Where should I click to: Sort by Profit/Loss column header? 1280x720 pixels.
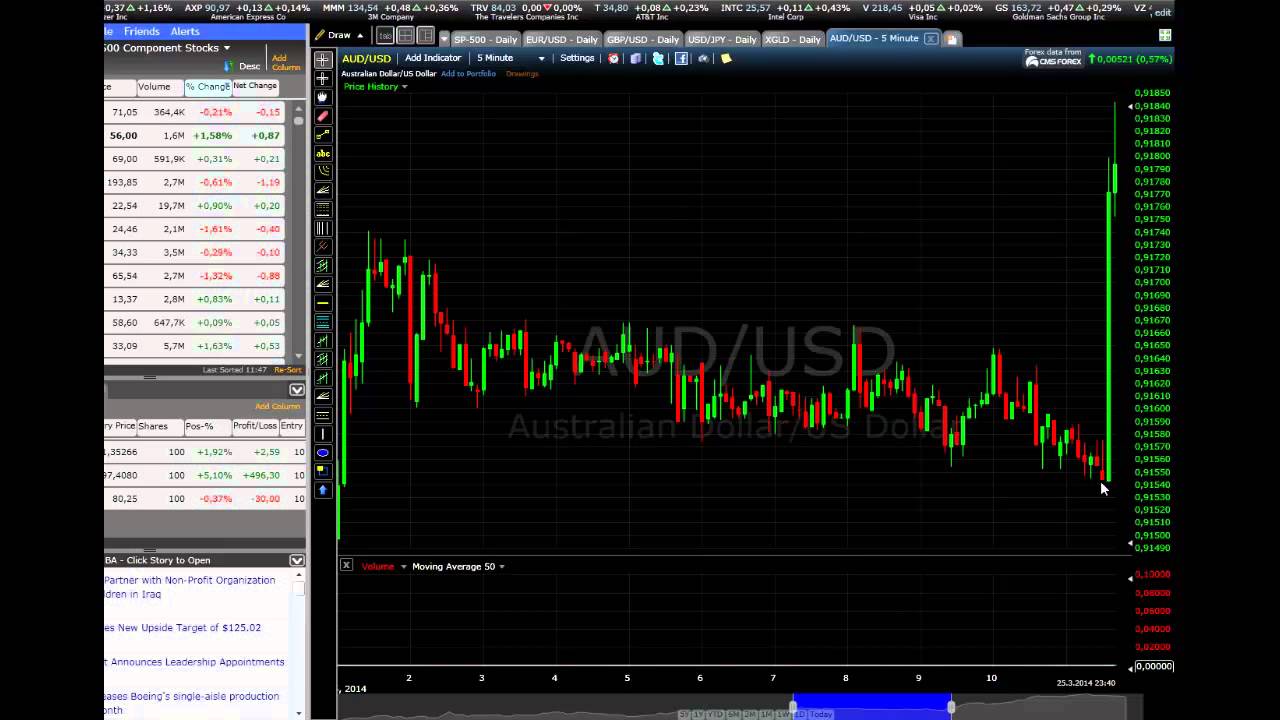click(255, 426)
